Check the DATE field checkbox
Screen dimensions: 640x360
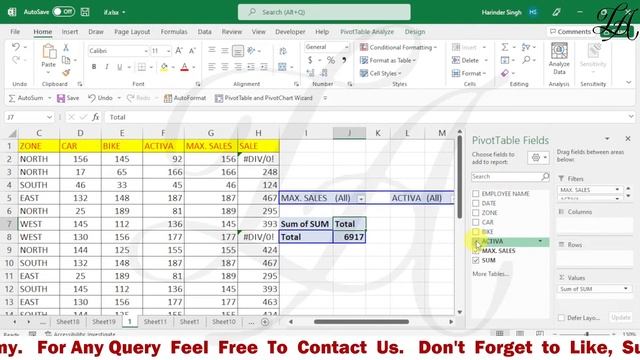(476, 203)
